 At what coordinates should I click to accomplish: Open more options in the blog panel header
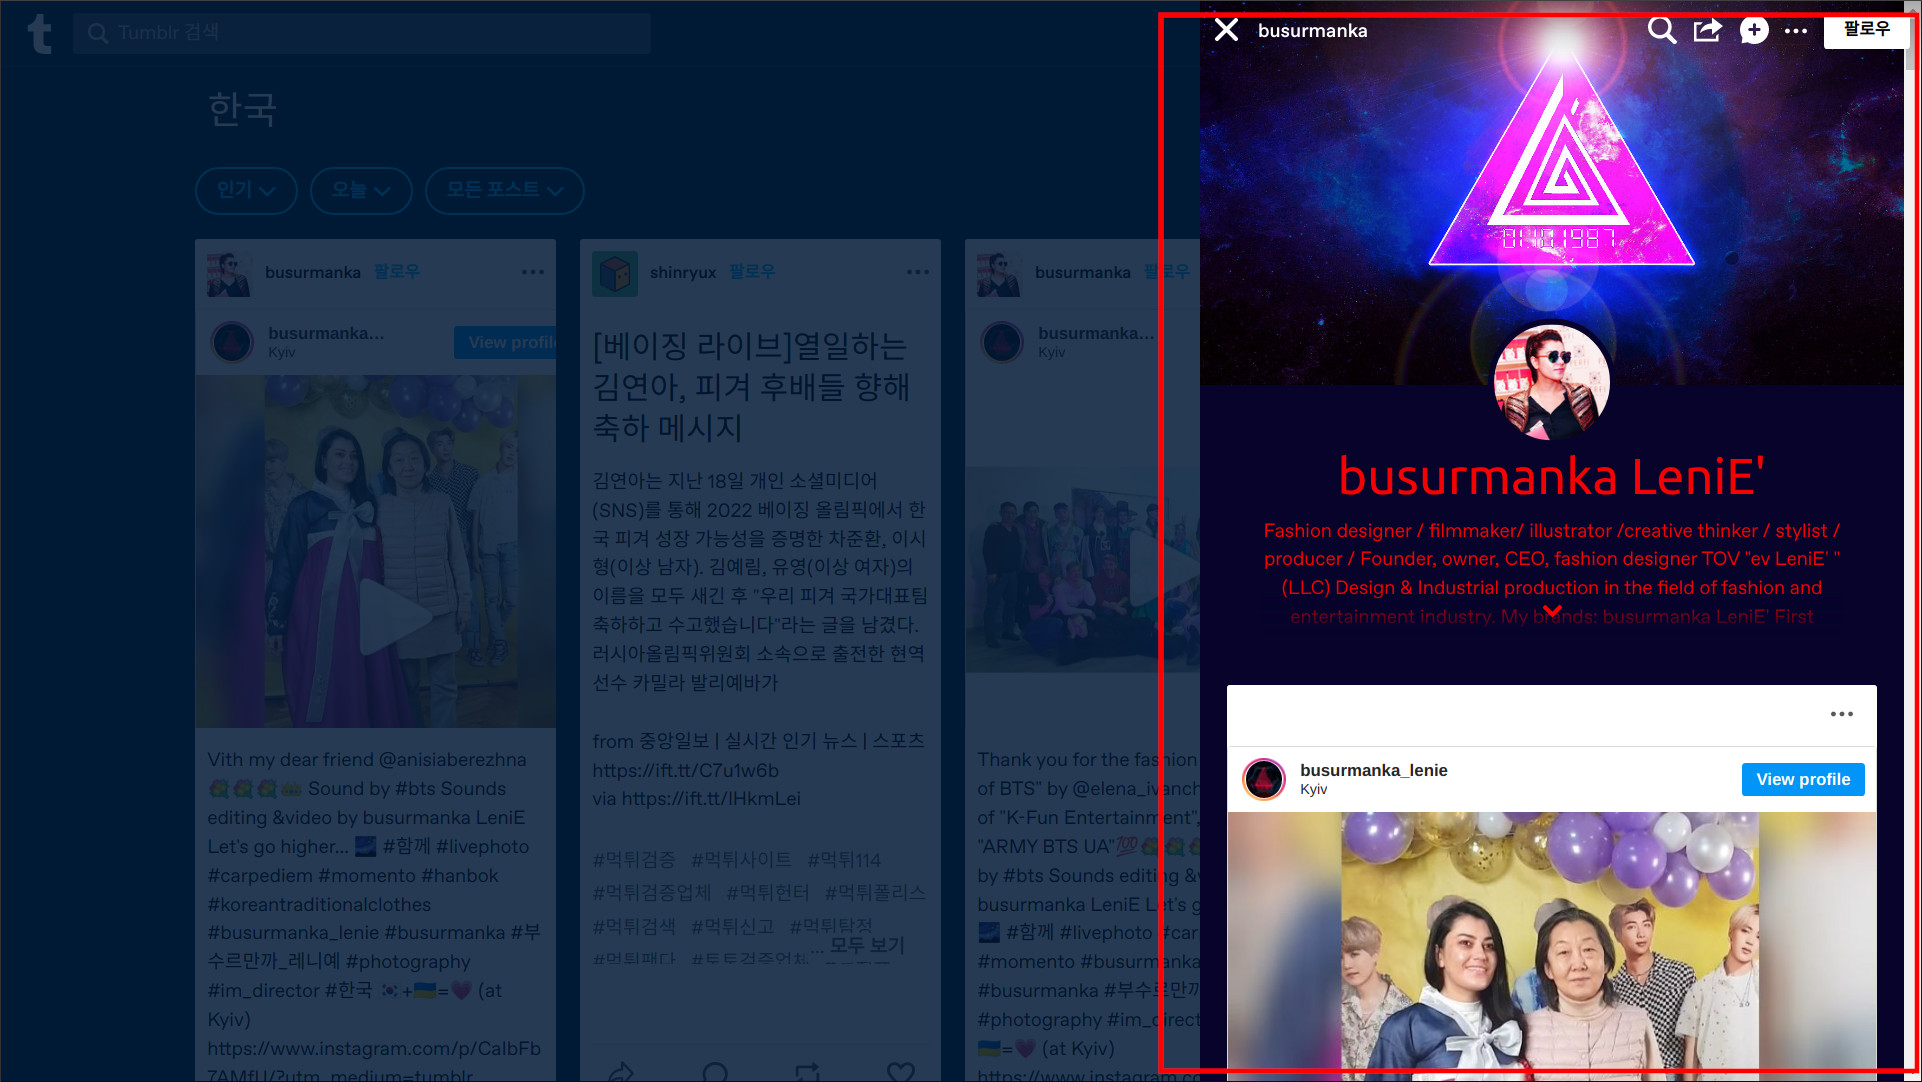click(1796, 31)
